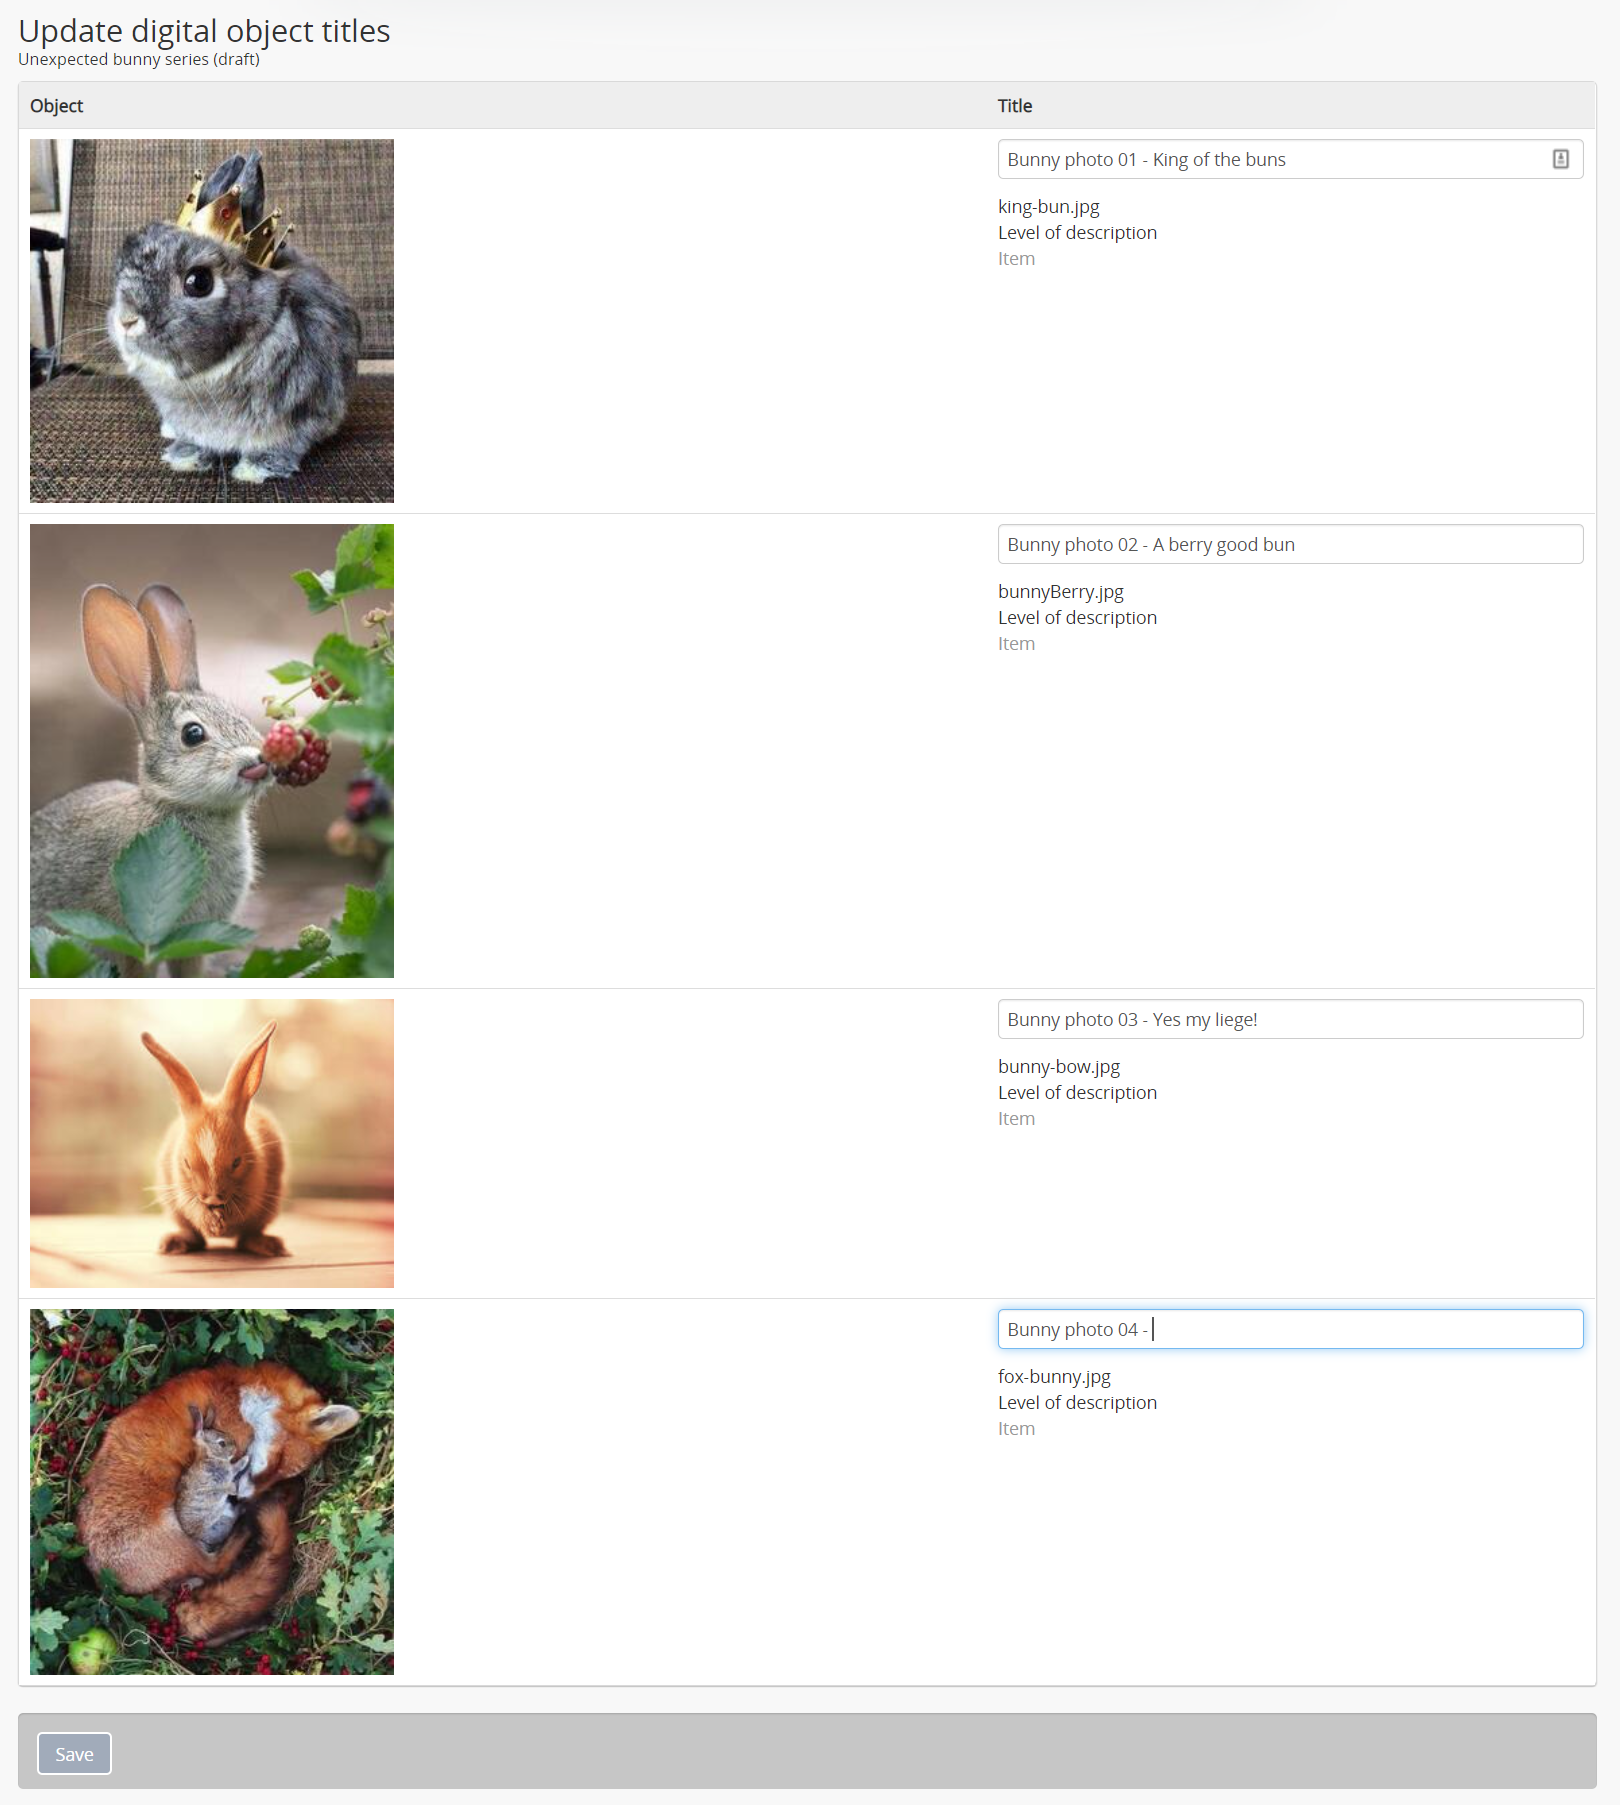Click into the 'Yes my liege!' title input
The height and width of the screenshot is (1805, 1620).
point(1290,1019)
